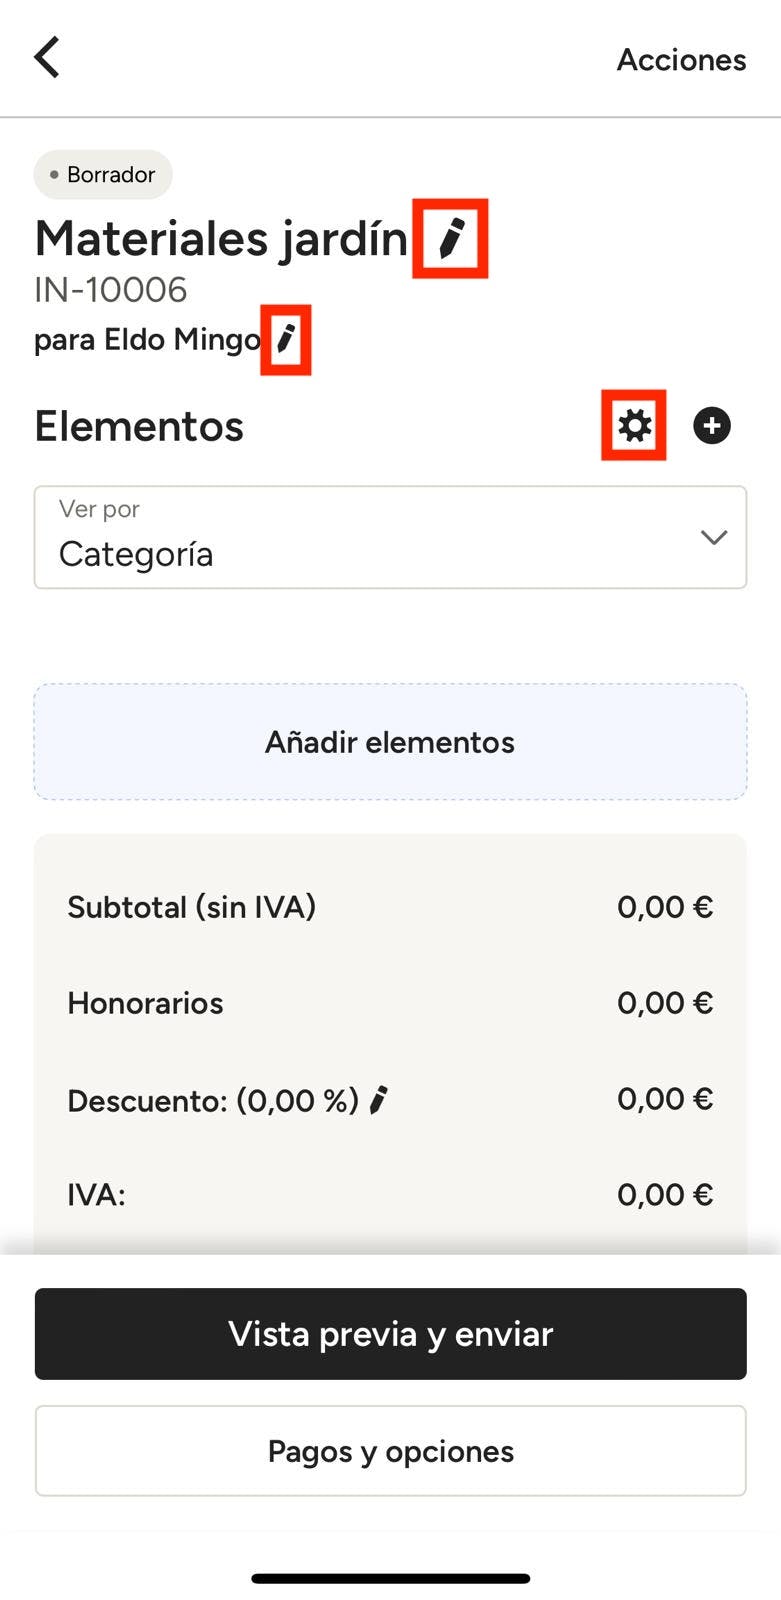
Task: Tap the Materiales jardín title text
Action: [x=221, y=239]
